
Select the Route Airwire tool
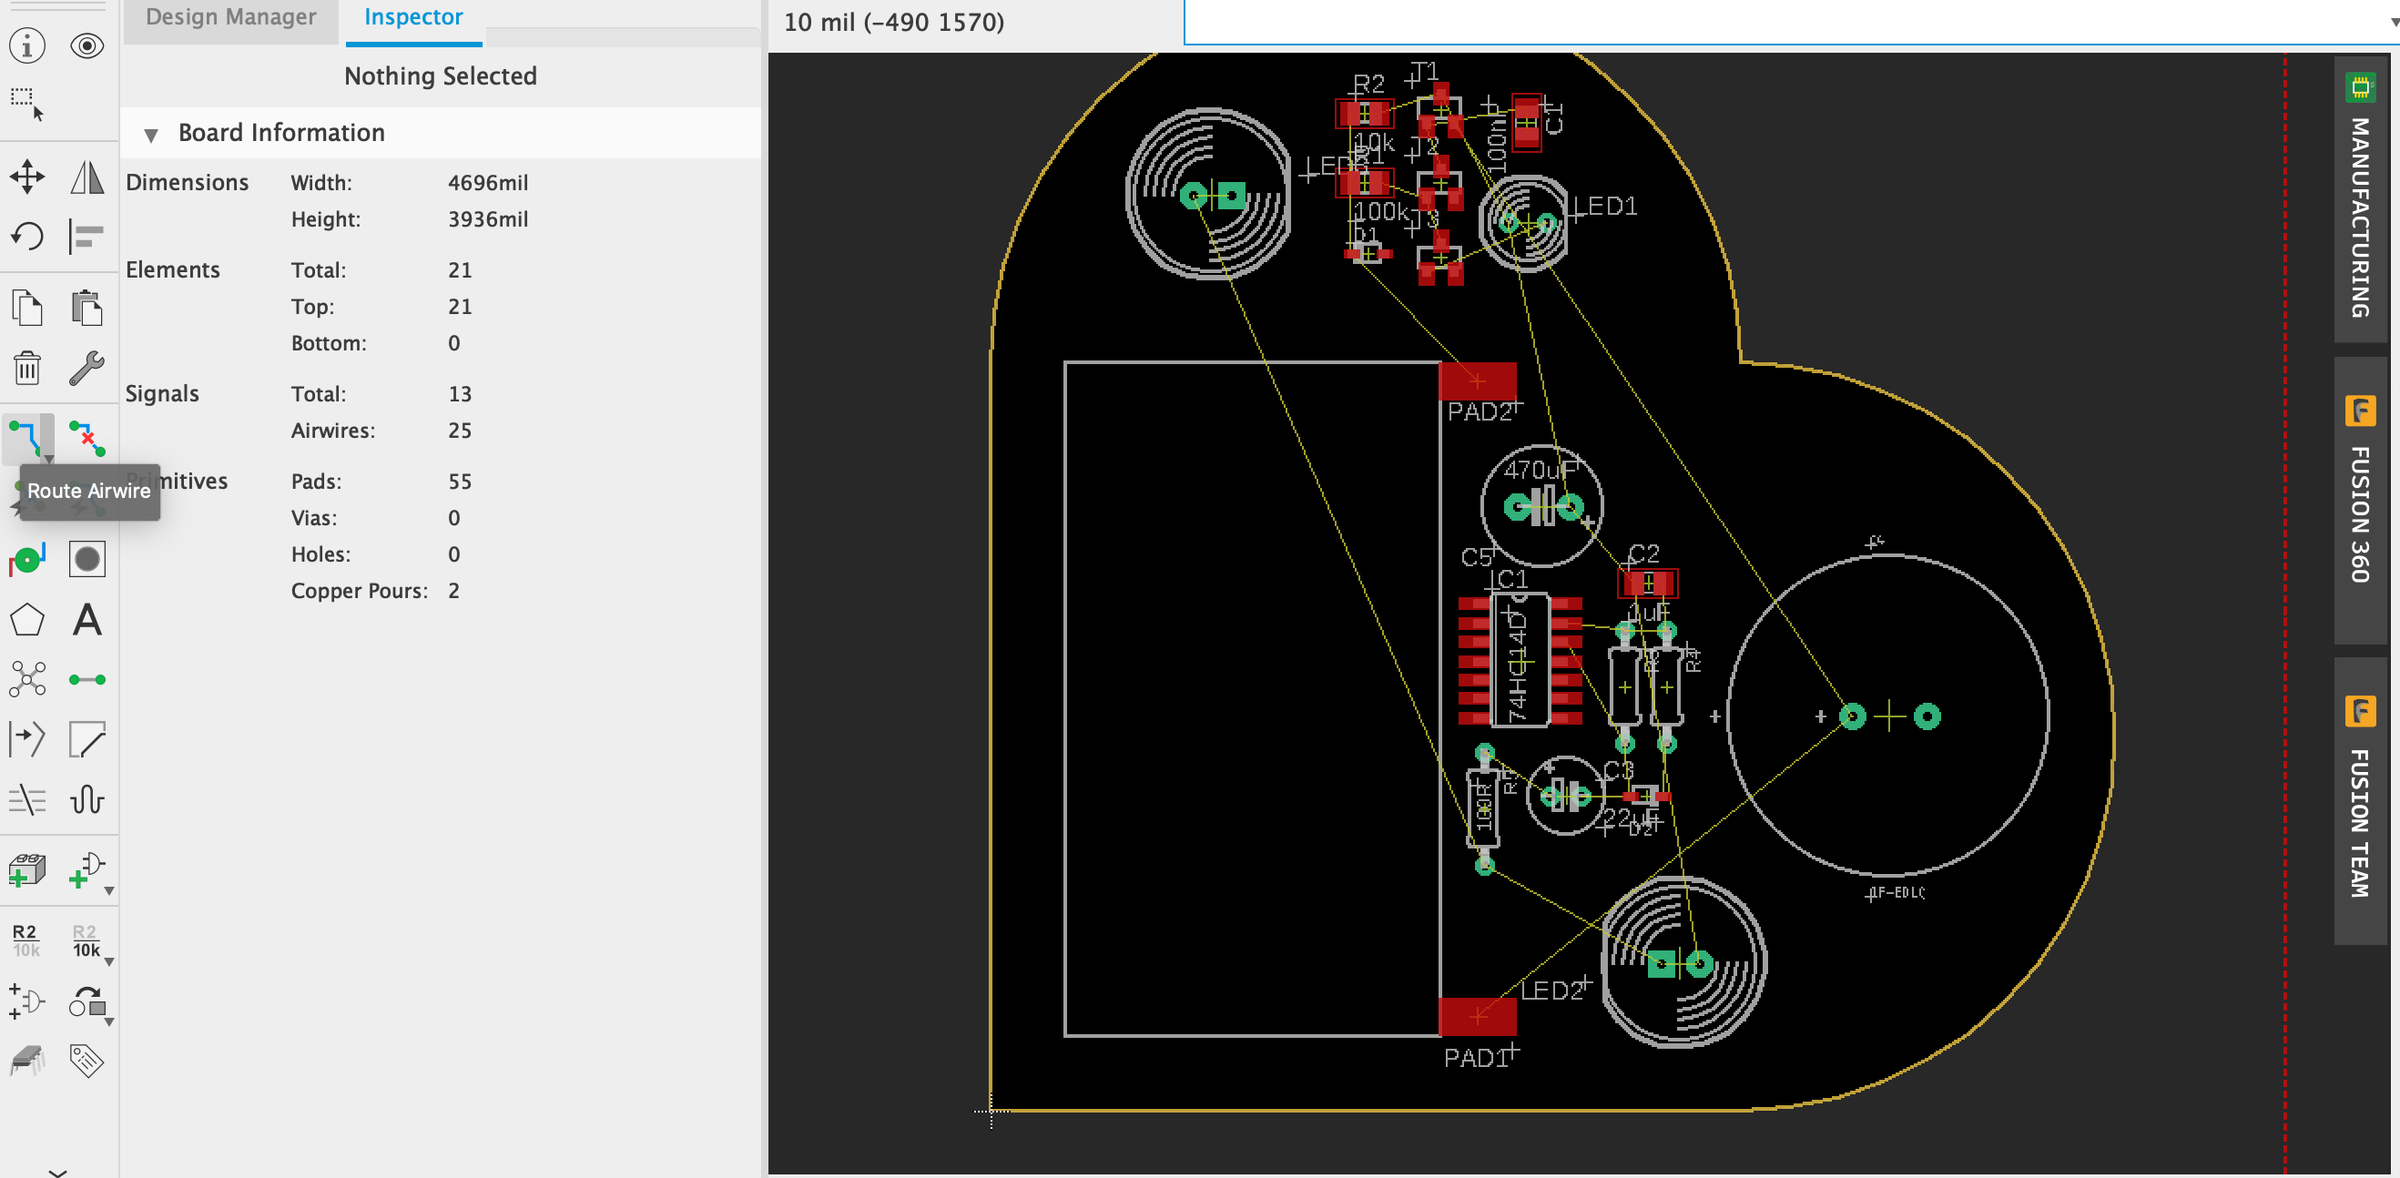[x=27, y=437]
